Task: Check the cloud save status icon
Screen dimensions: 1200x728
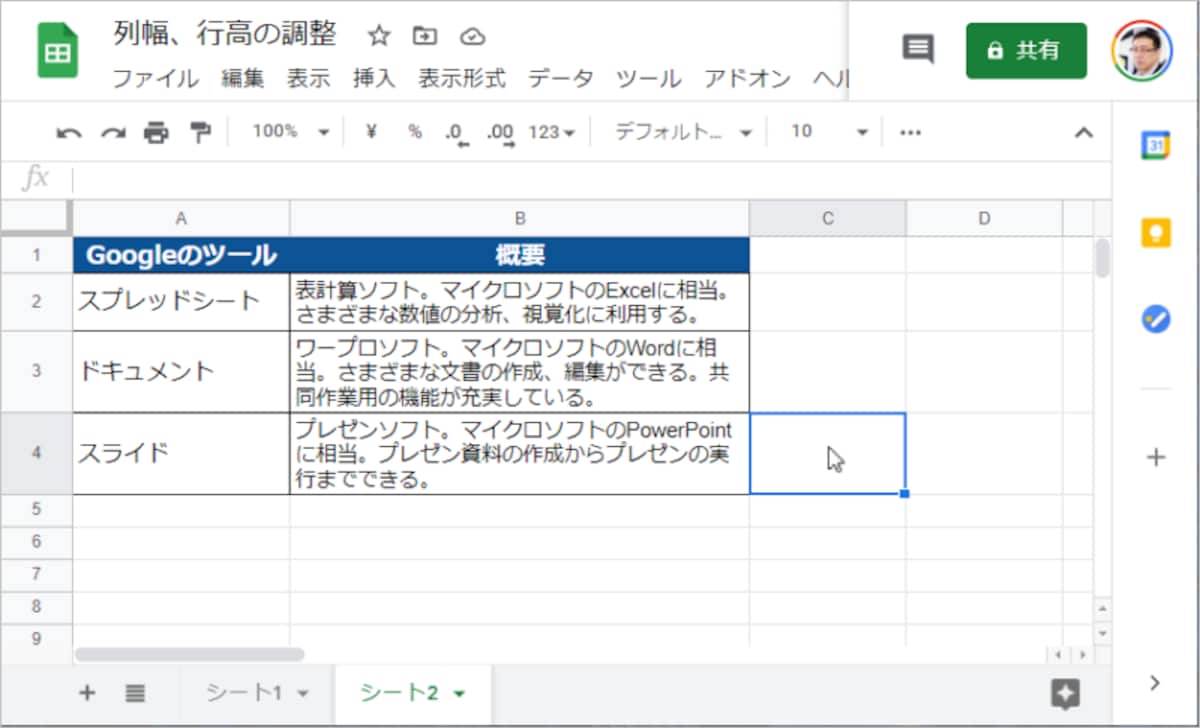Action: tap(472, 36)
